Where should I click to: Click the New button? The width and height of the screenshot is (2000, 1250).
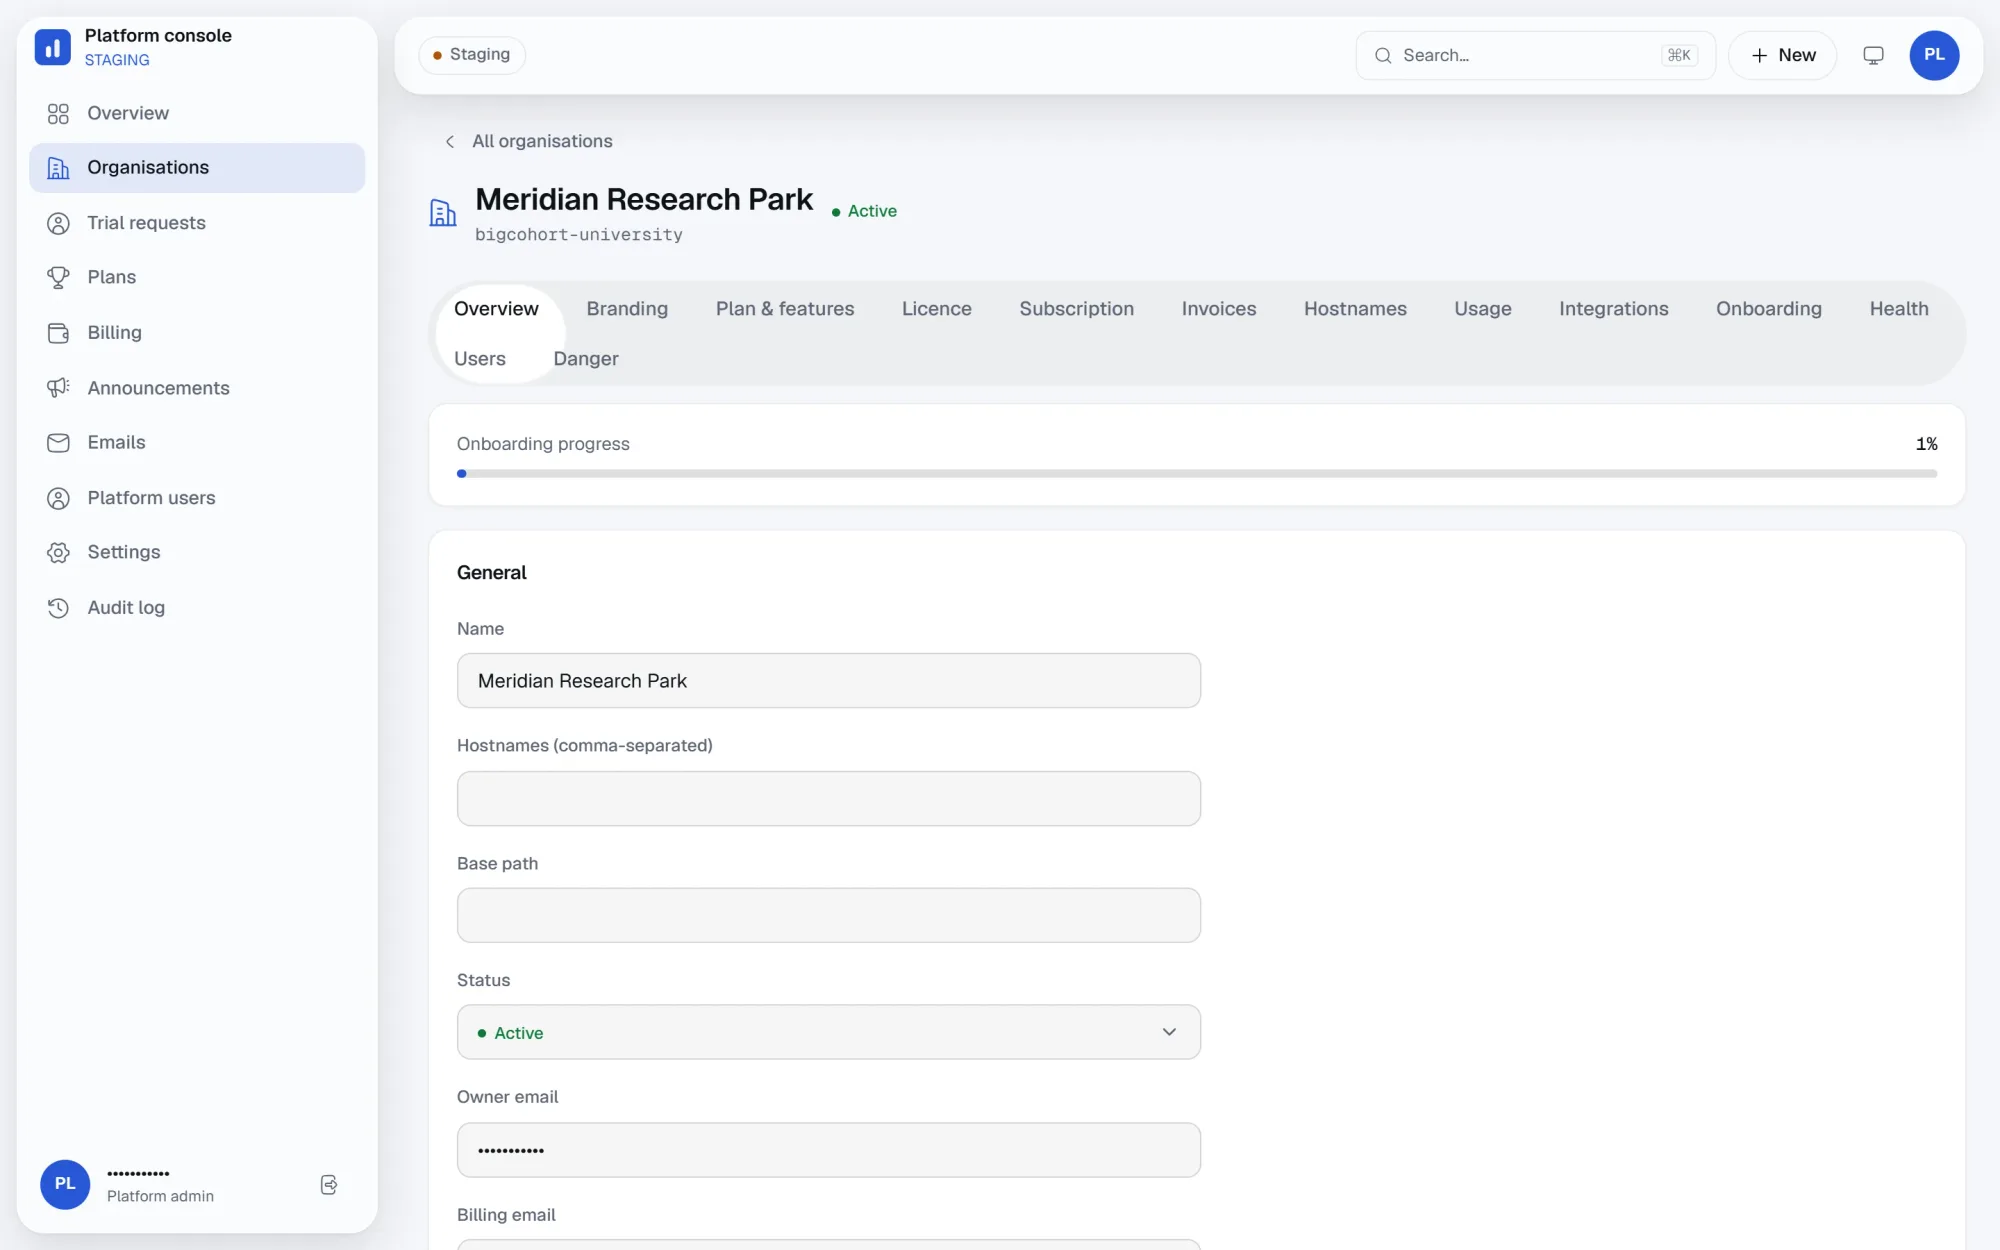[1782, 56]
